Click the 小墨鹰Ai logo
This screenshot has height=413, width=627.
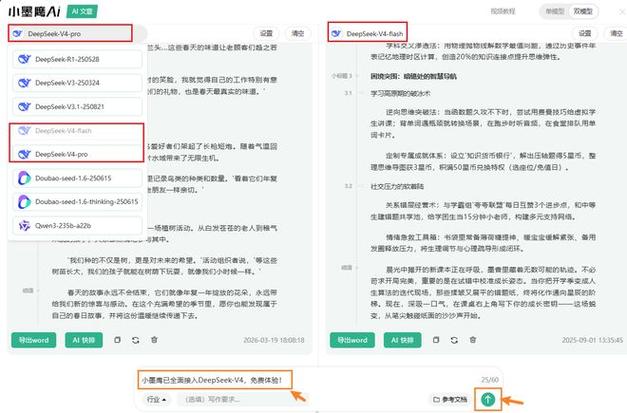pos(34,12)
